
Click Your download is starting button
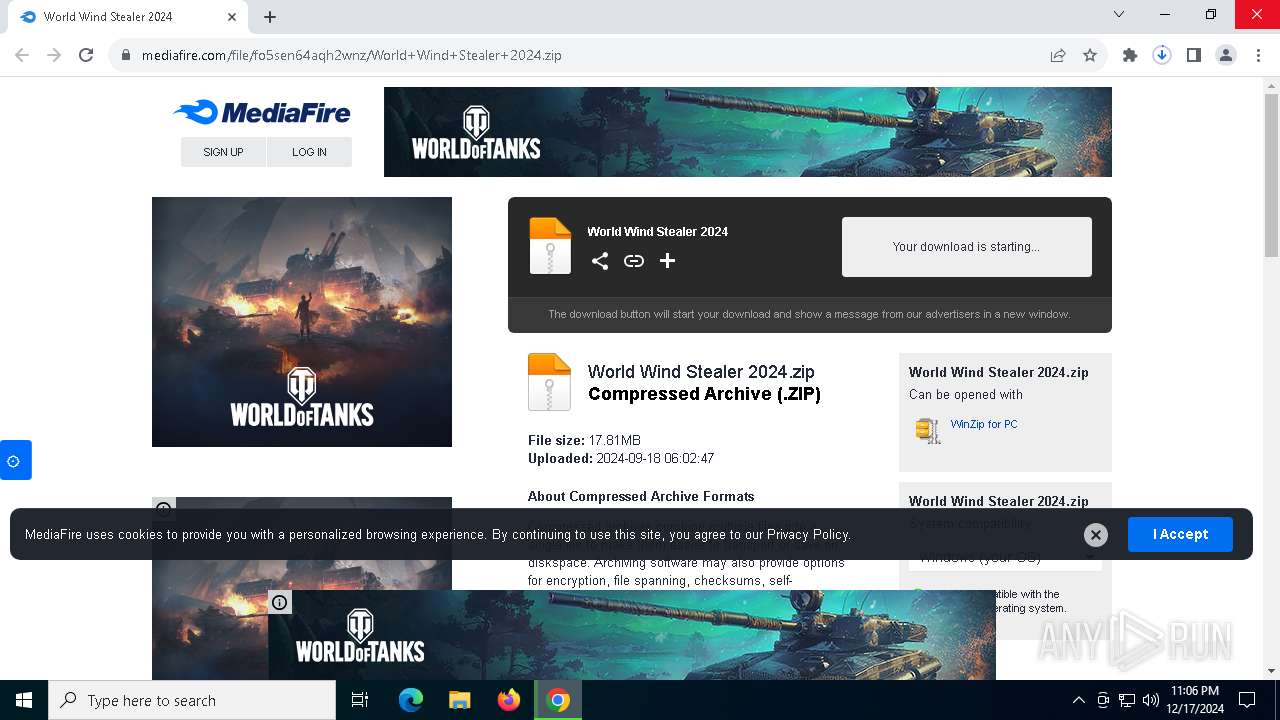click(x=966, y=247)
